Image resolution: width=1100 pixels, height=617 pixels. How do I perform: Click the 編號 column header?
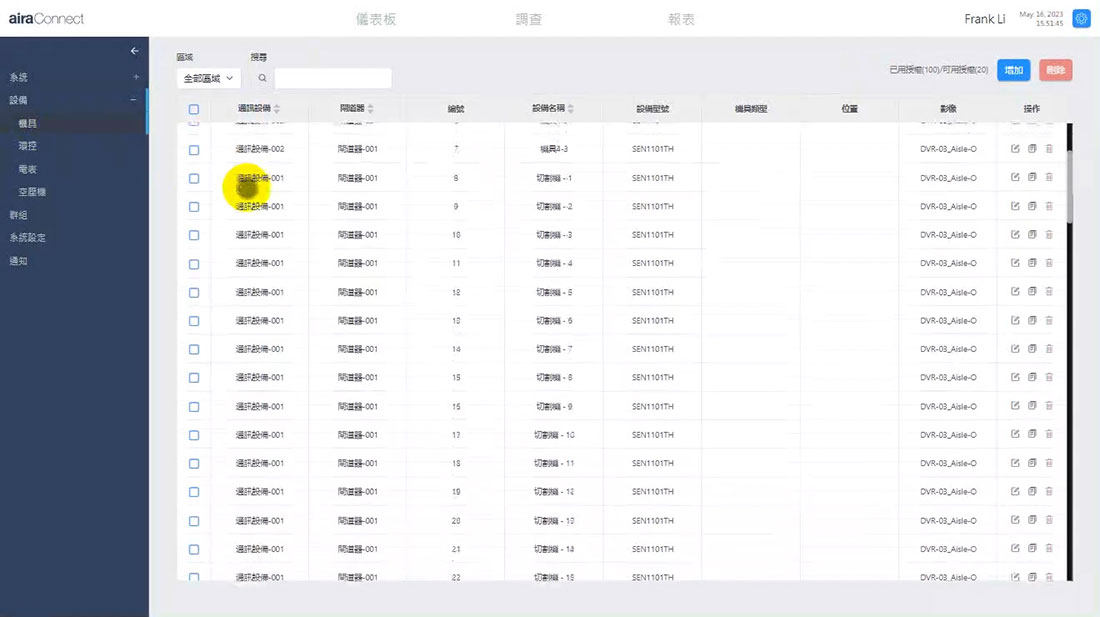456,109
